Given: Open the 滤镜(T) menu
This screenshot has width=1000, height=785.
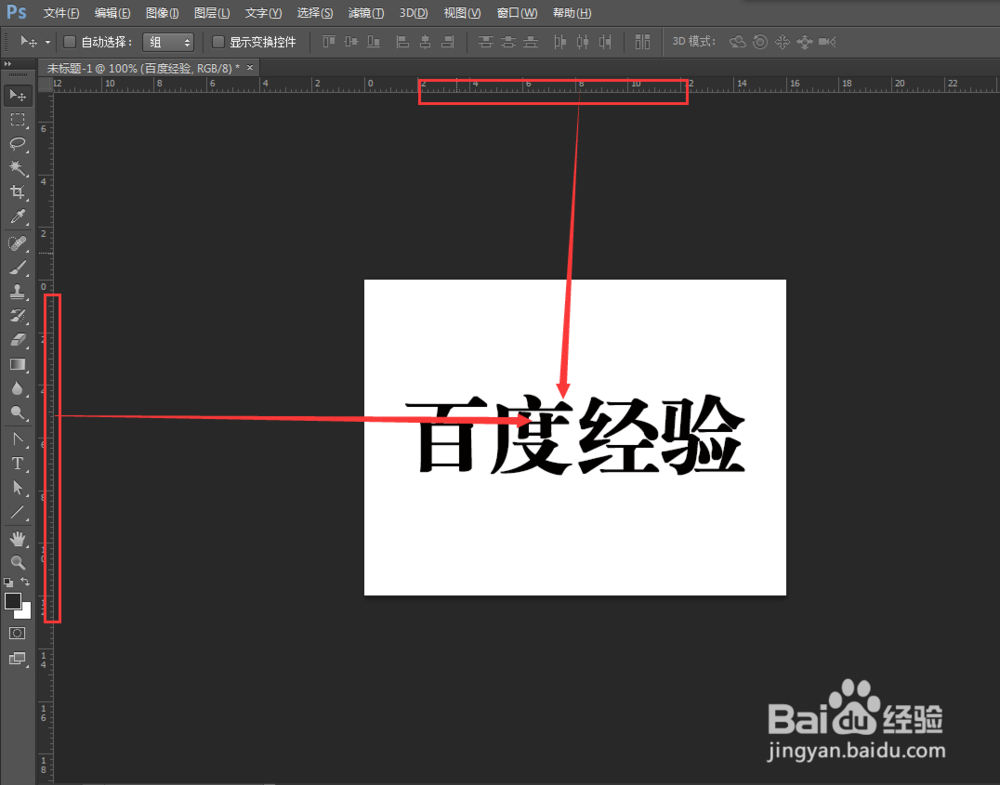Looking at the screenshot, I should coord(366,13).
